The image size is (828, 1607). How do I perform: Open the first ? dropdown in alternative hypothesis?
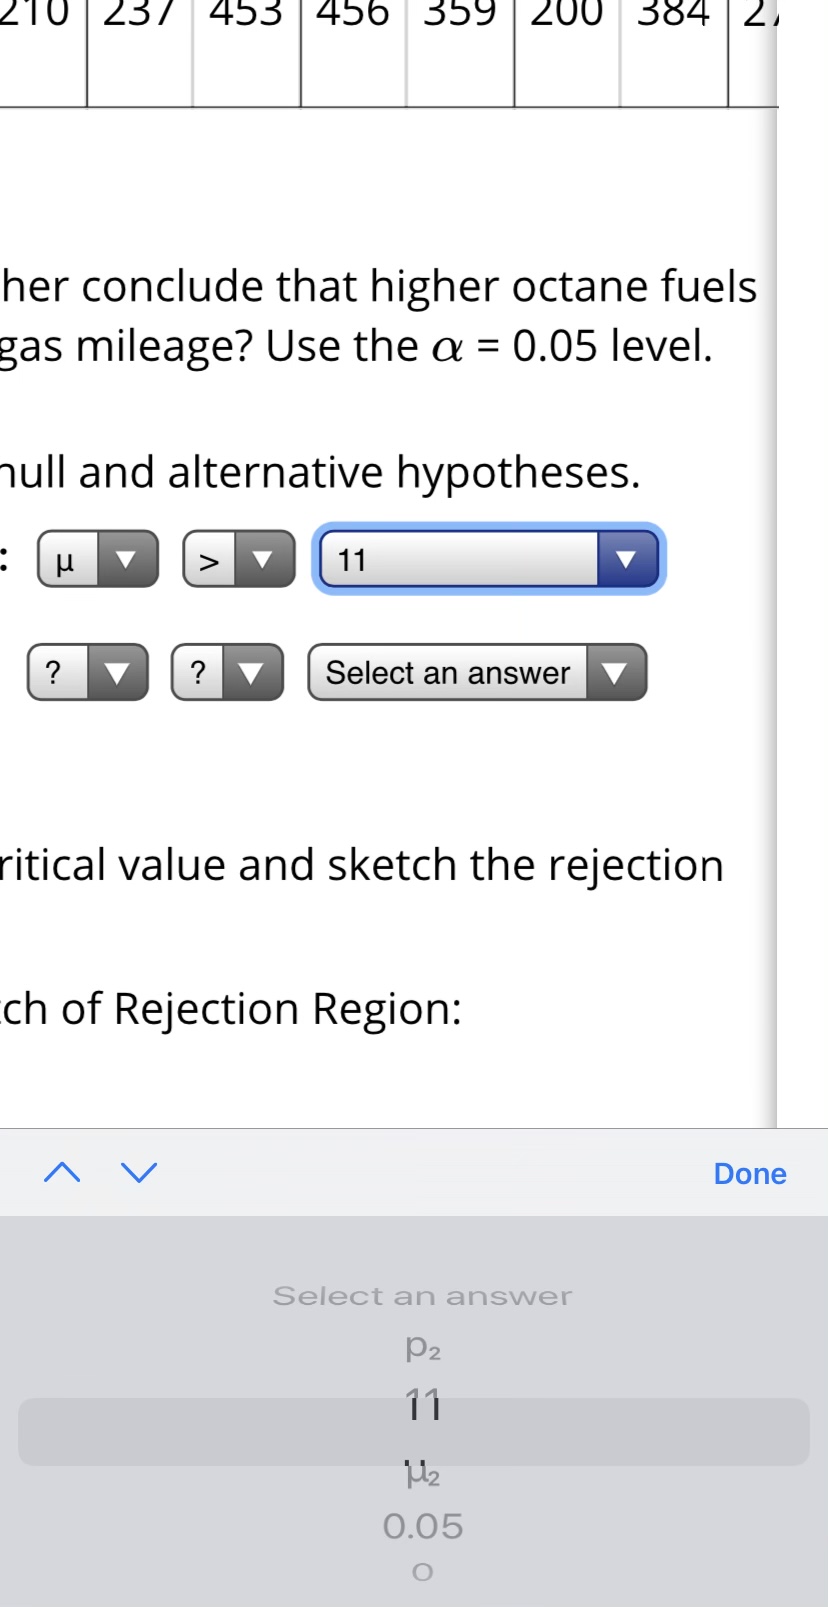coord(87,672)
